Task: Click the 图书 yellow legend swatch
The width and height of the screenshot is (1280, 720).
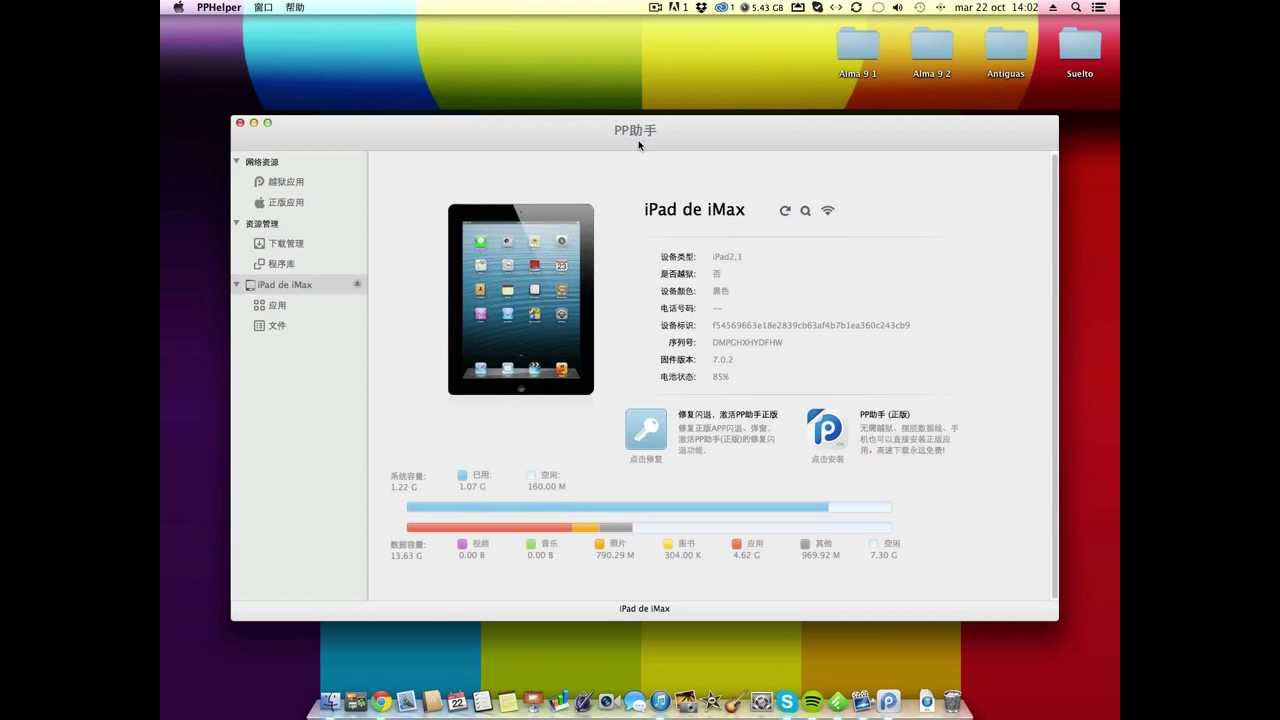Action: coord(668,544)
